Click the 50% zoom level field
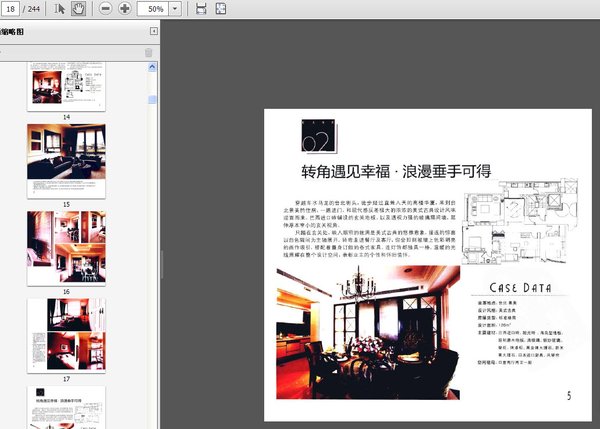The image size is (600, 429). click(153, 8)
